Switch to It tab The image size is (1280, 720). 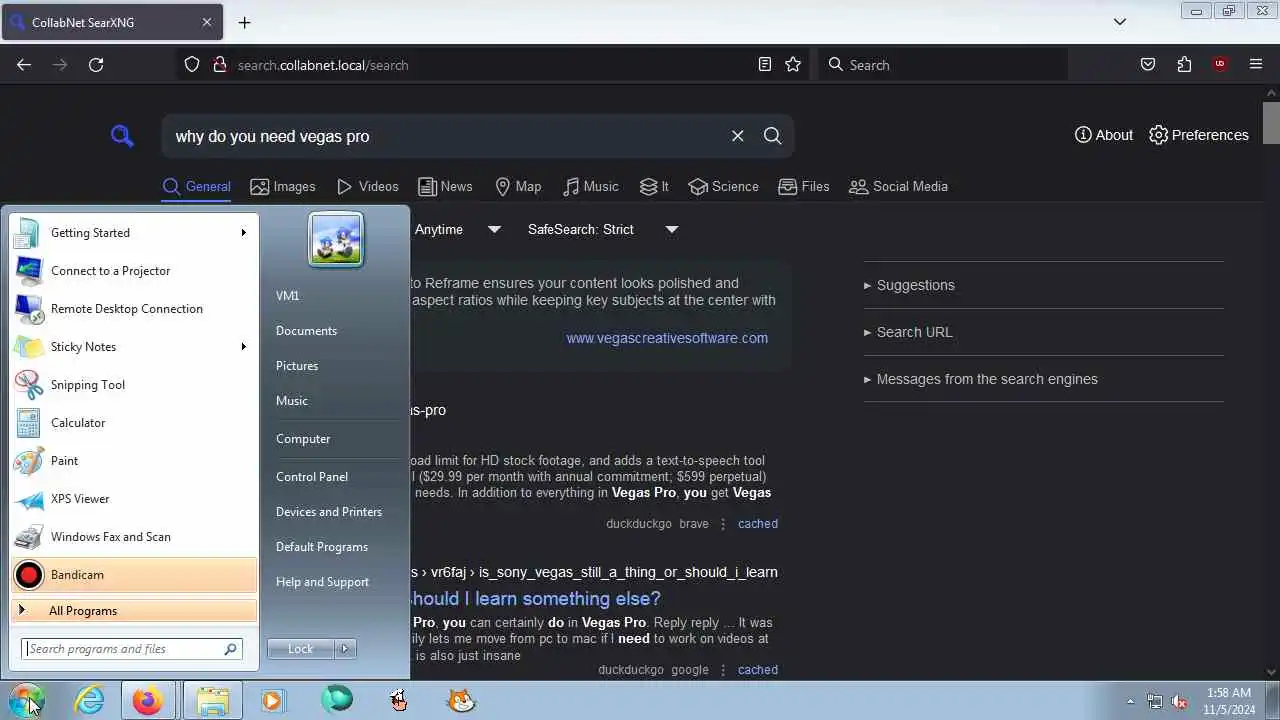(654, 186)
